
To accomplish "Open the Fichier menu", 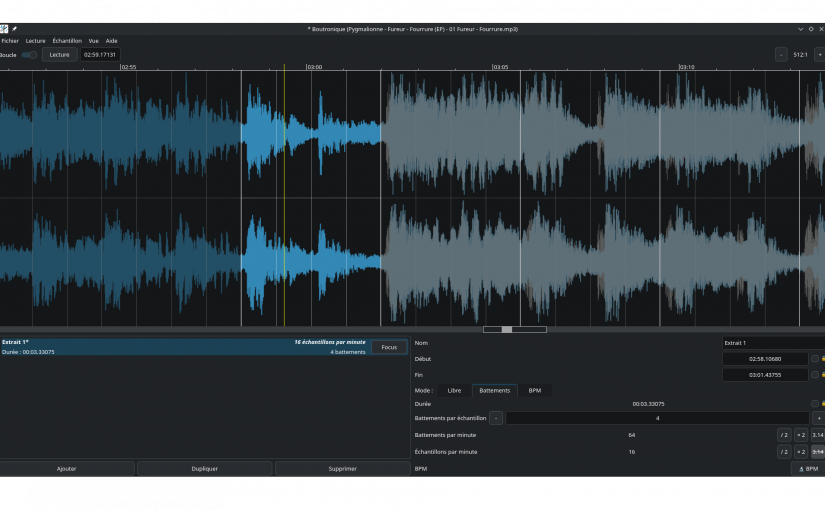I will point(10,41).
